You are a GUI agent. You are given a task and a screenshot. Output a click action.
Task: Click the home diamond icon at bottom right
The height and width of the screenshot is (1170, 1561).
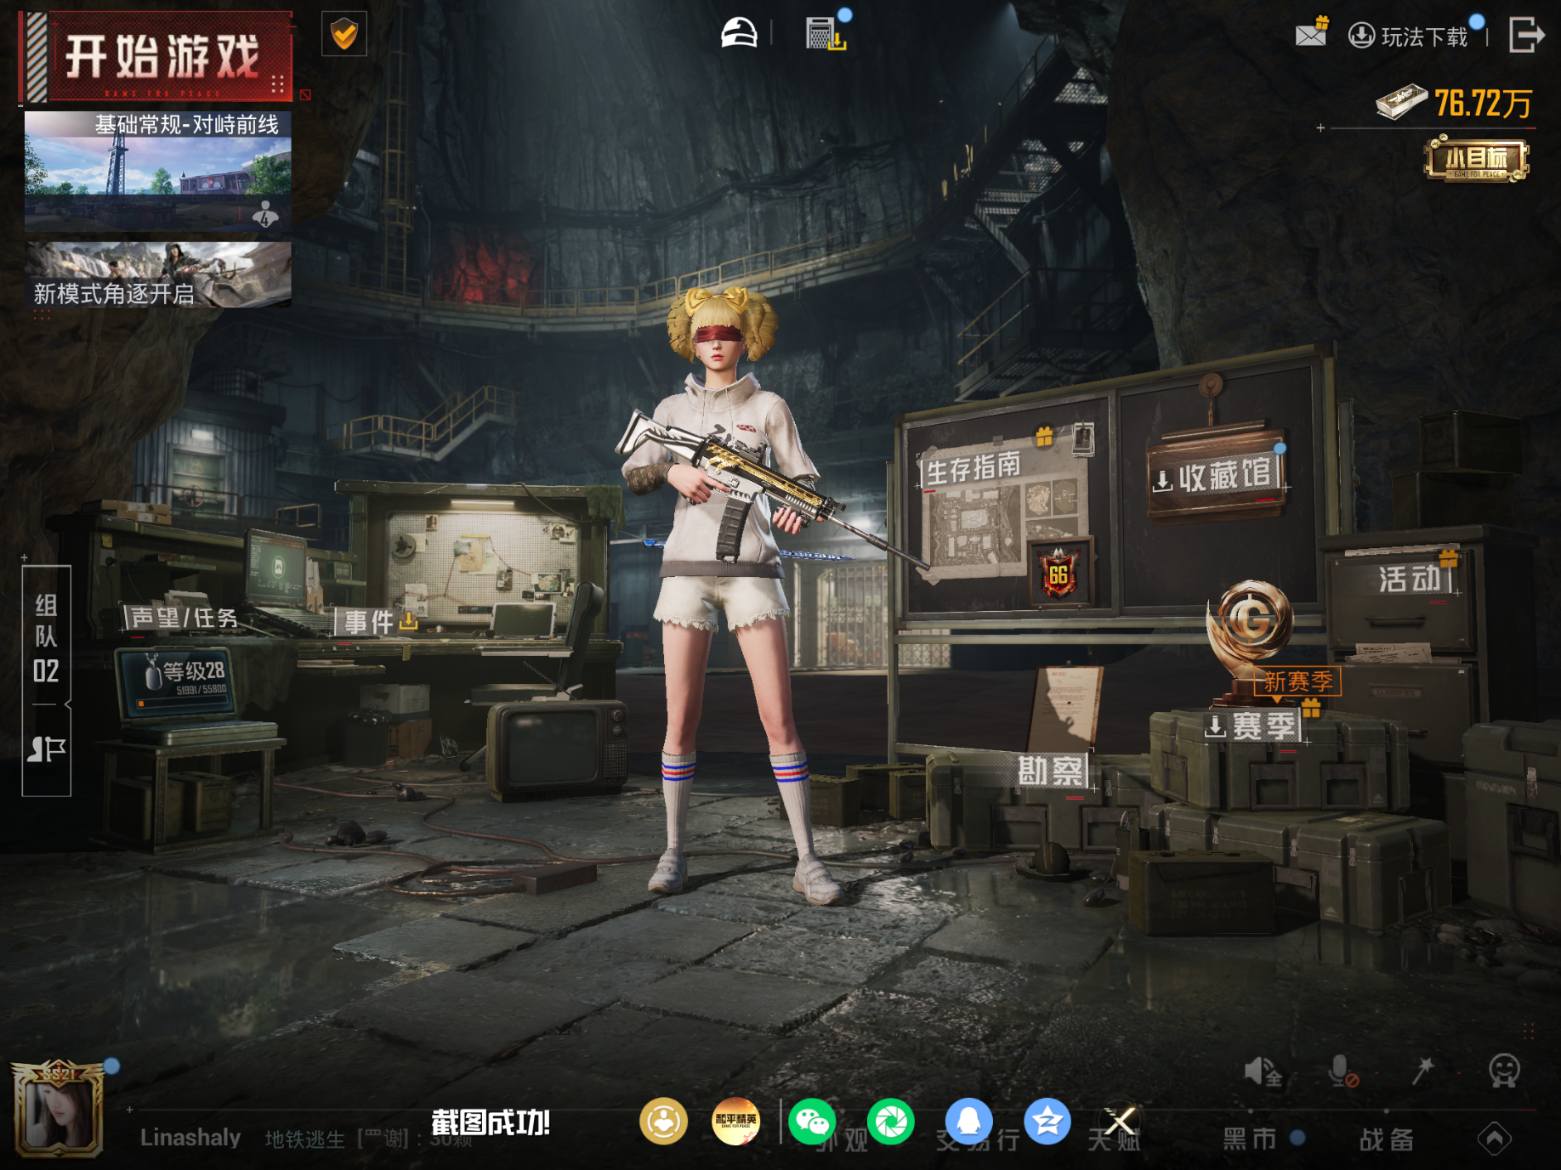(1495, 1138)
